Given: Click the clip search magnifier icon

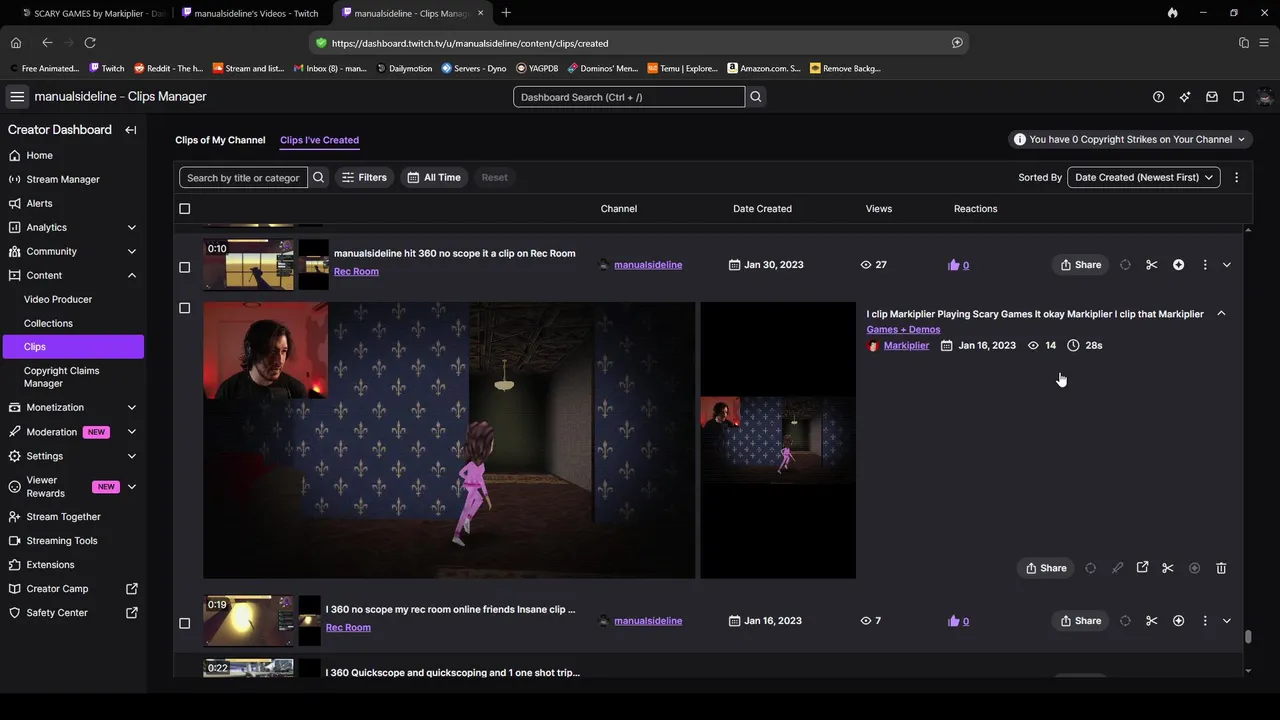Looking at the screenshot, I should 319,177.
